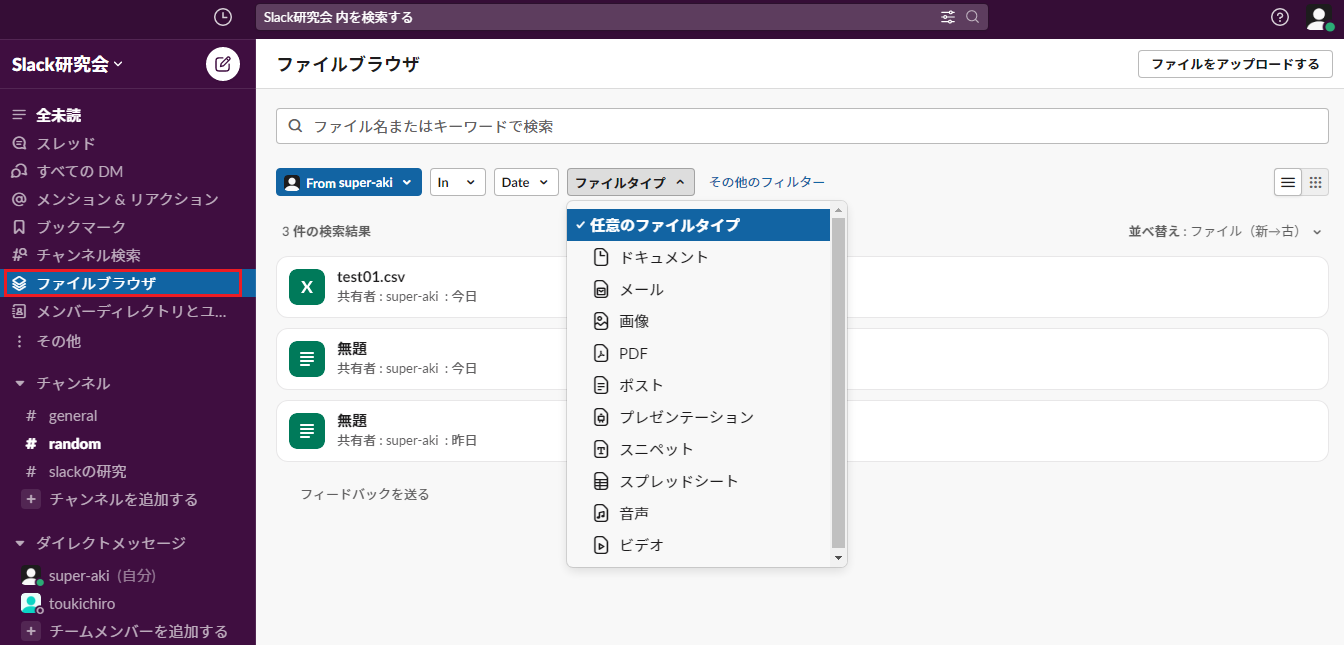Open the history clock icon
The image size is (1344, 645).
(x=223, y=17)
